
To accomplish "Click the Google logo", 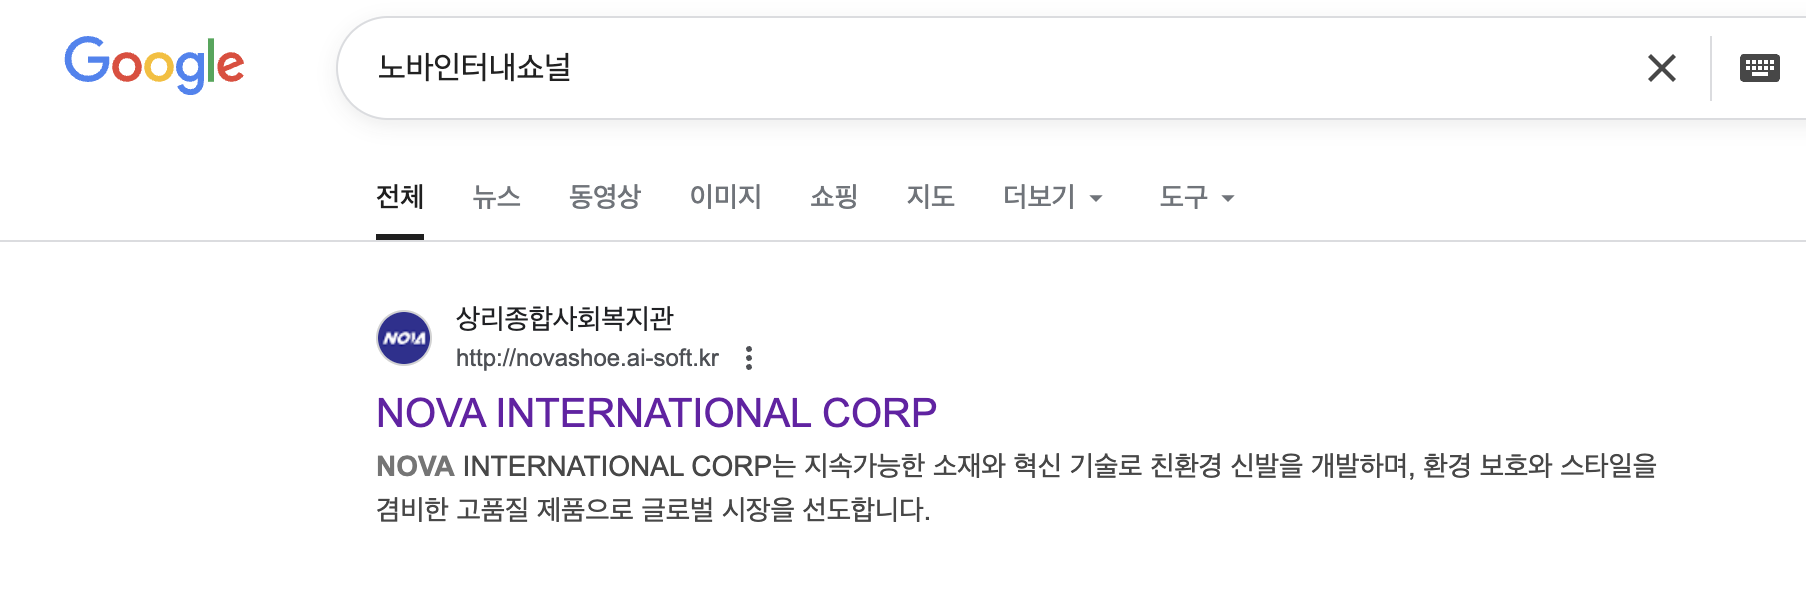I will click(154, 65).
